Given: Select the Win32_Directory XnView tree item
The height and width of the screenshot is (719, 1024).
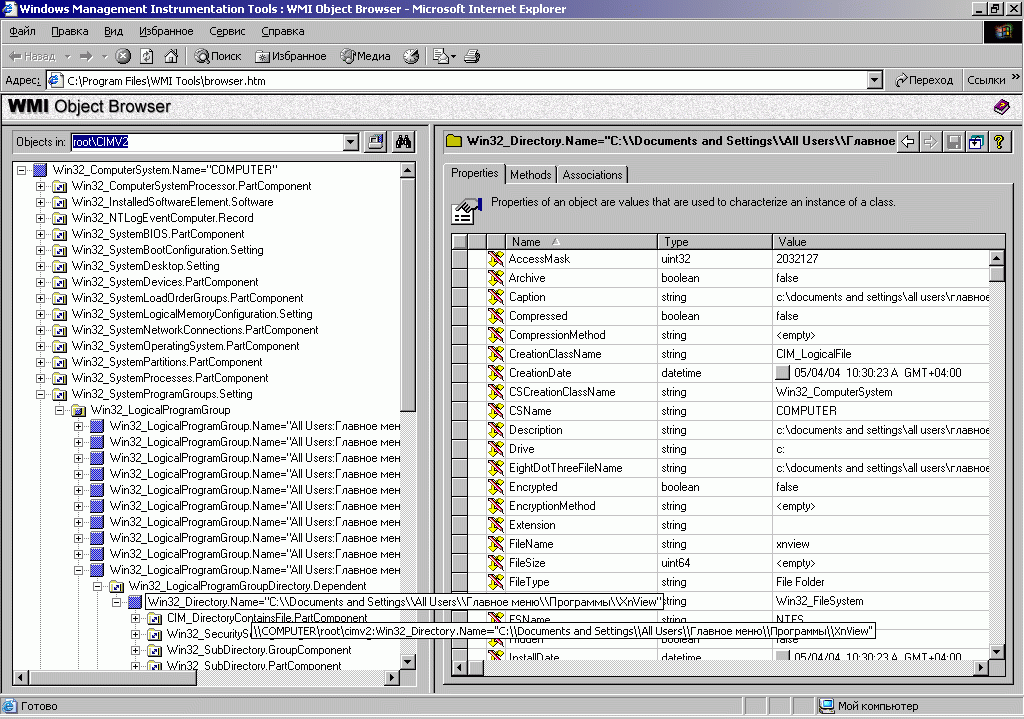Looking at the screenshot, I should coord(405,601).
